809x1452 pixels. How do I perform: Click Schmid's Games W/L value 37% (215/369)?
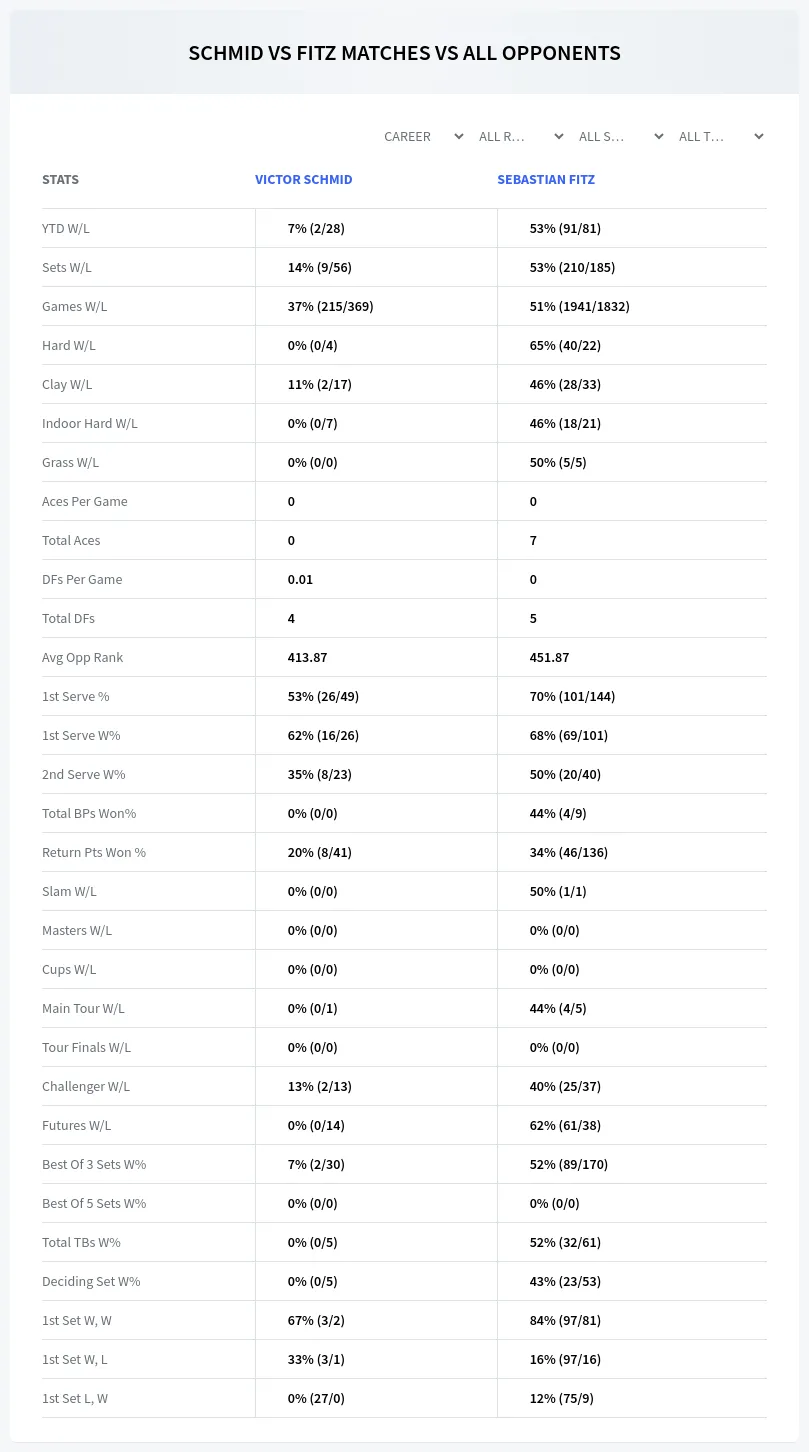pos(331,306)
